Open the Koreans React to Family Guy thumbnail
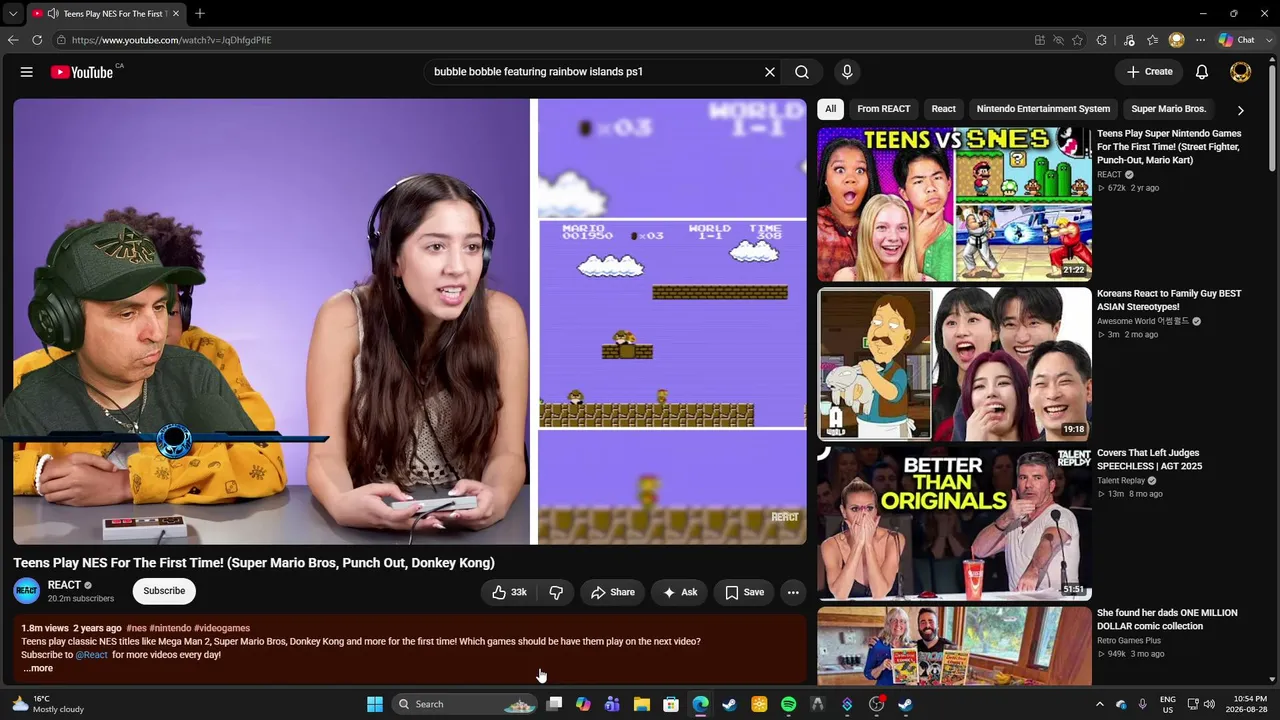This screenshot has width=1280, height=720. point(954,364)
